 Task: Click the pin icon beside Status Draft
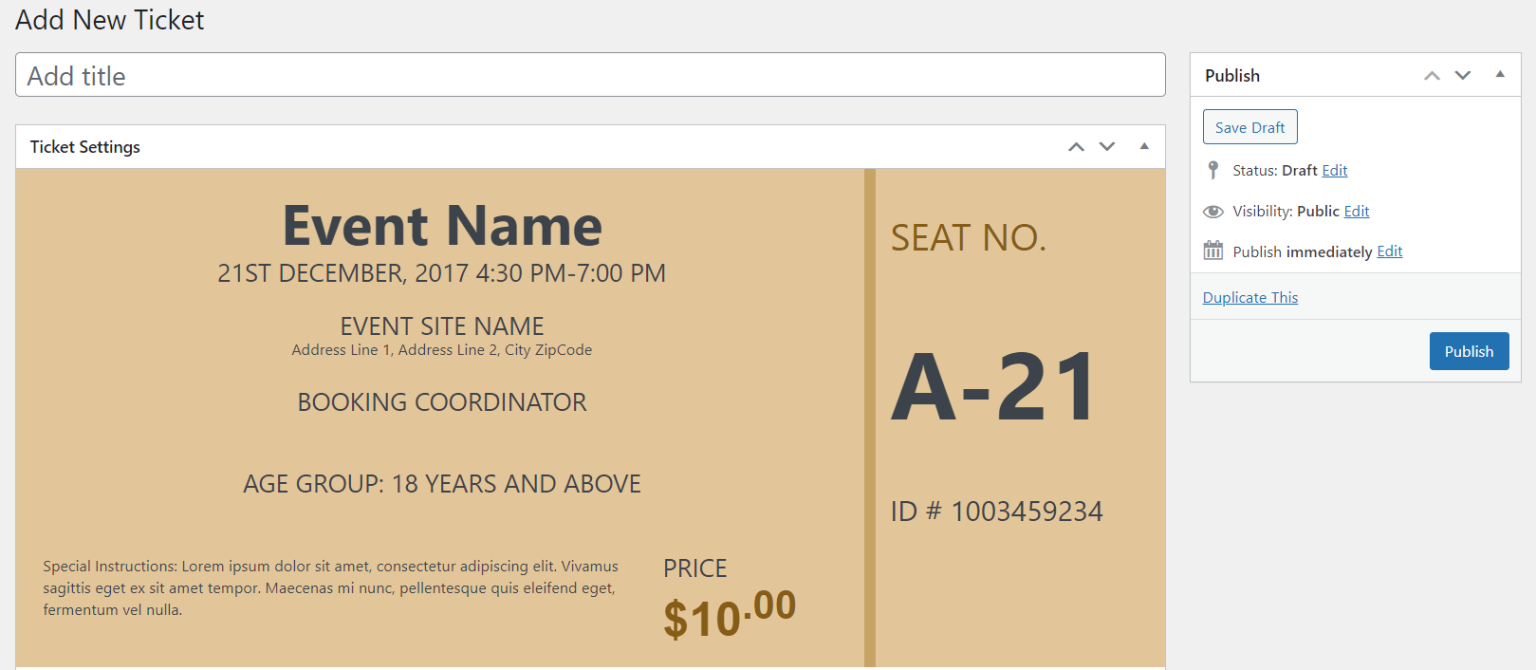click(1212, 170)
